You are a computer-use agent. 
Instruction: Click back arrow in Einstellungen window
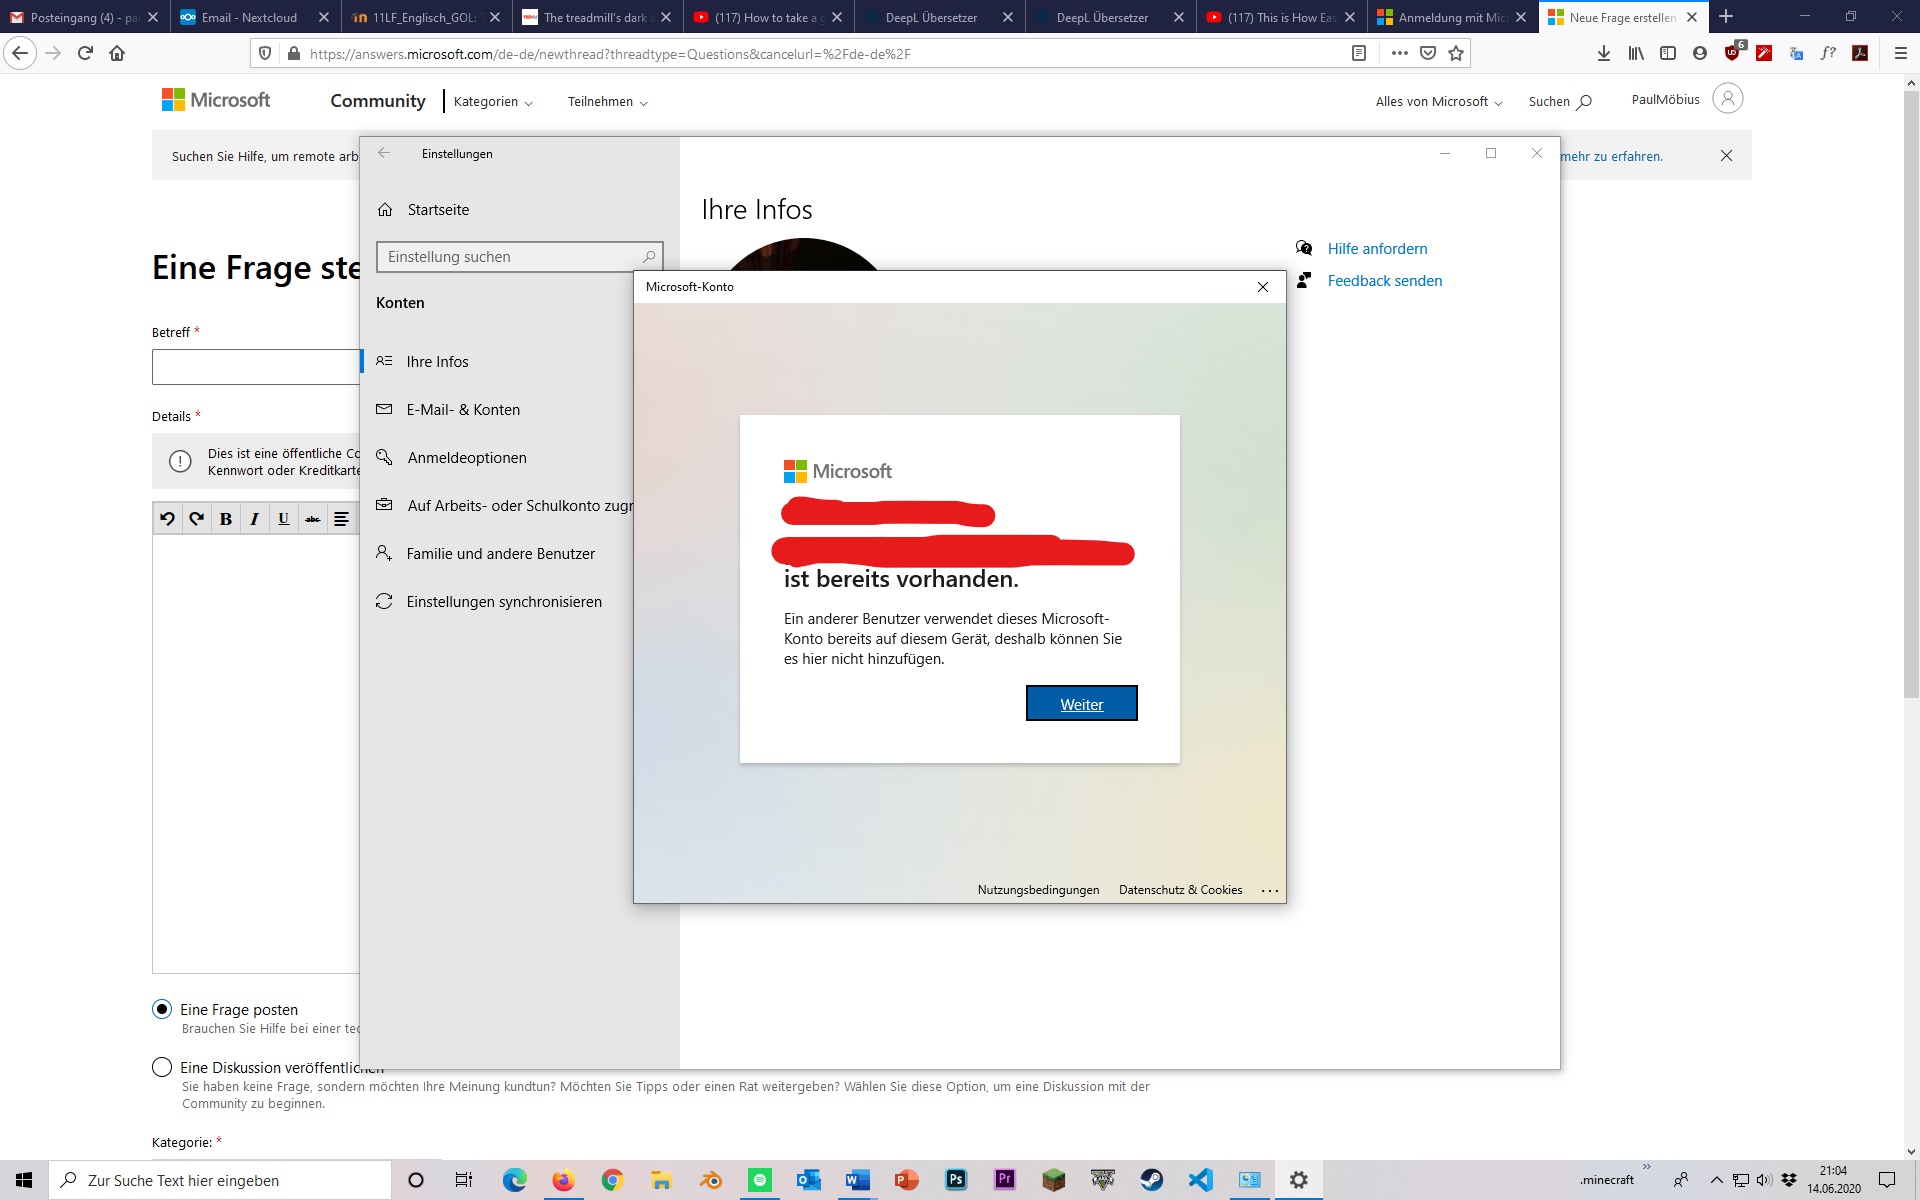(384, 153)
